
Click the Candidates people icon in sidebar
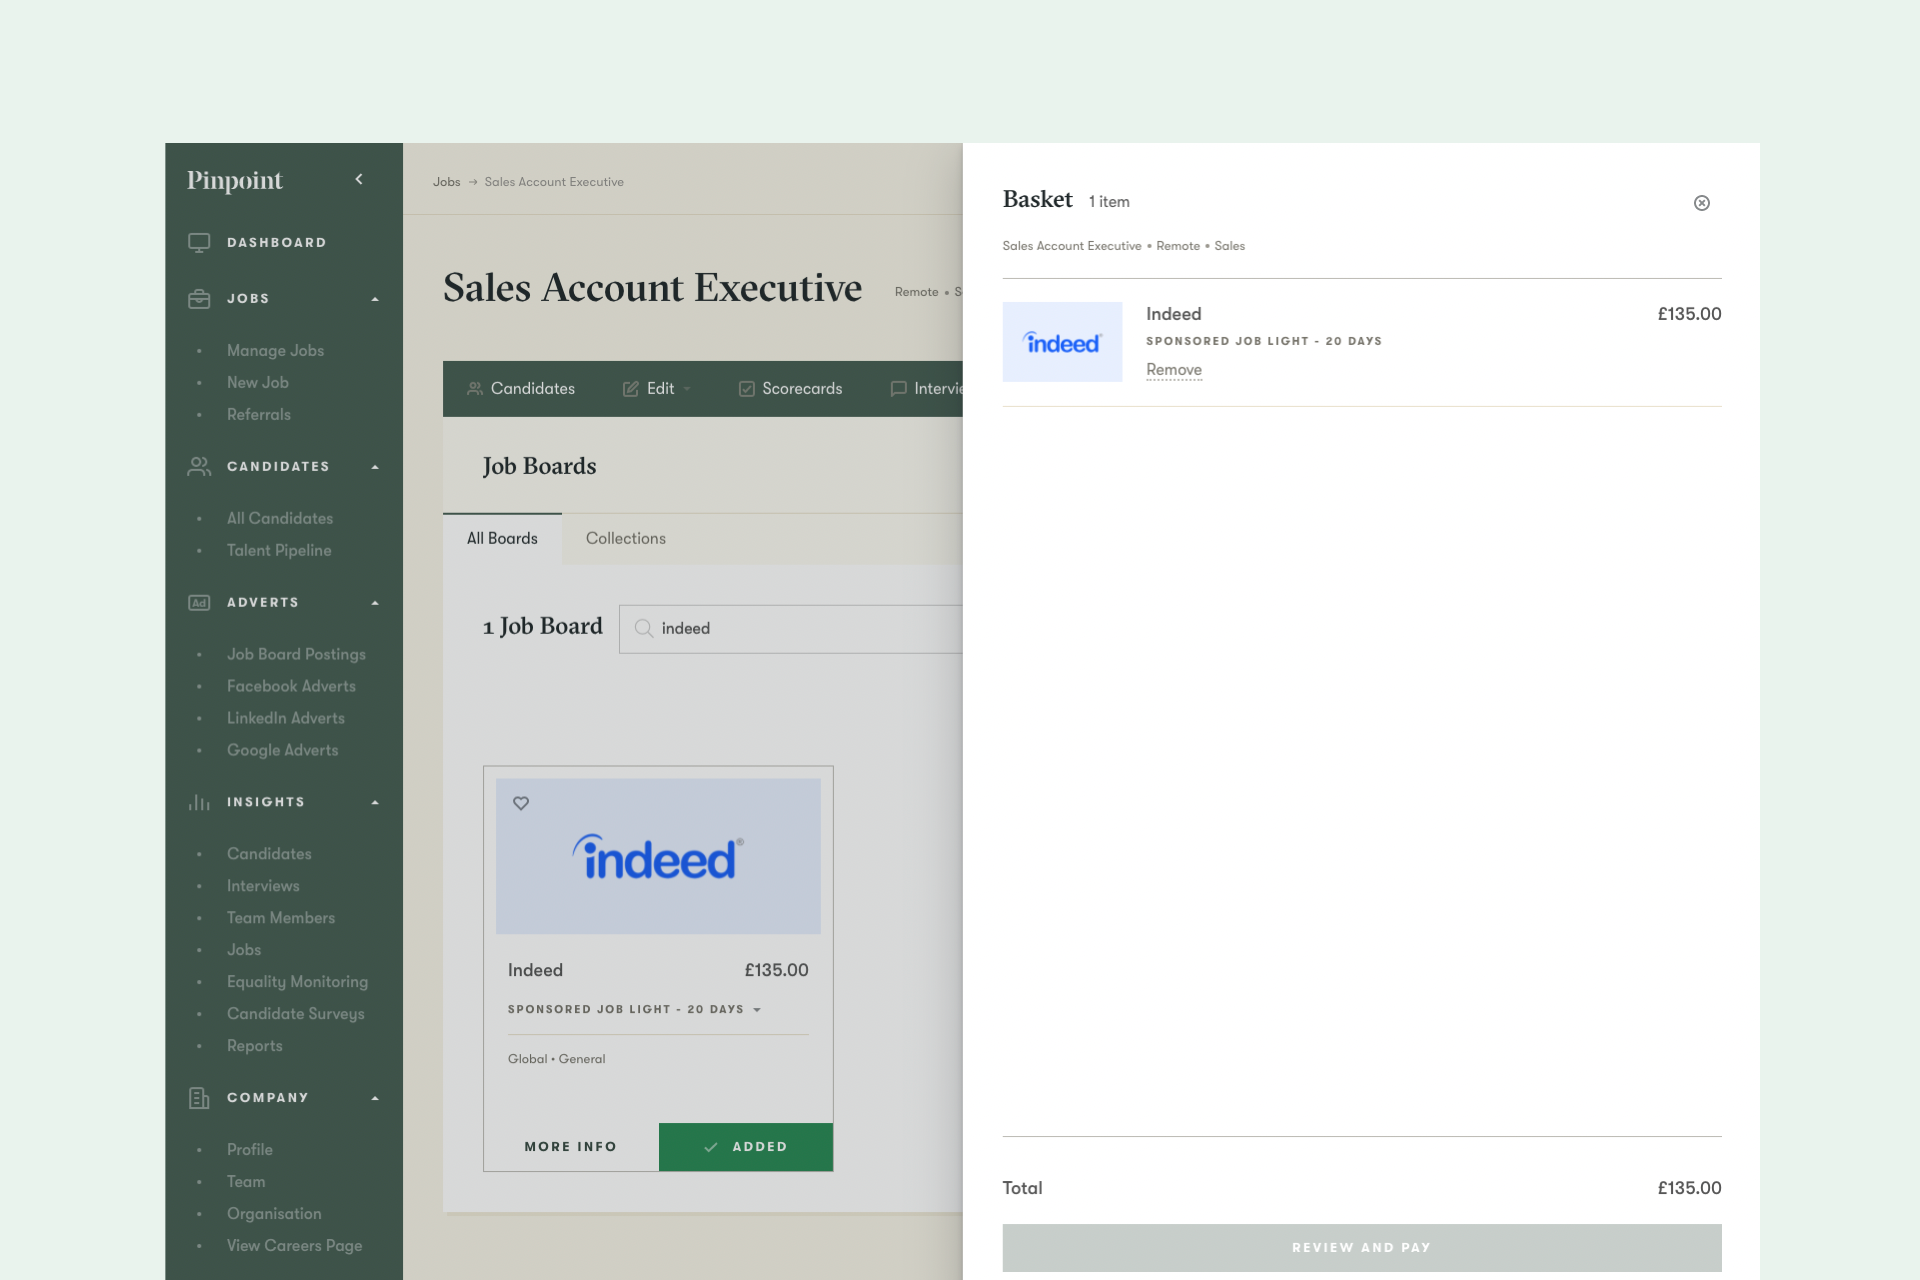199,466
